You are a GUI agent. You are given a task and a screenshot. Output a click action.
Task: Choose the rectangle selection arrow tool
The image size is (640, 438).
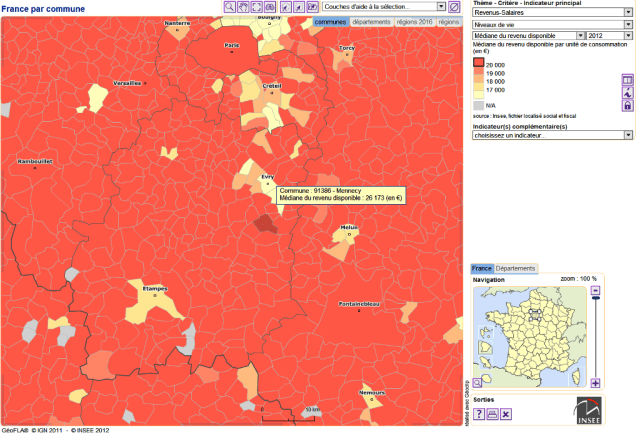click(x=313, y=7)
